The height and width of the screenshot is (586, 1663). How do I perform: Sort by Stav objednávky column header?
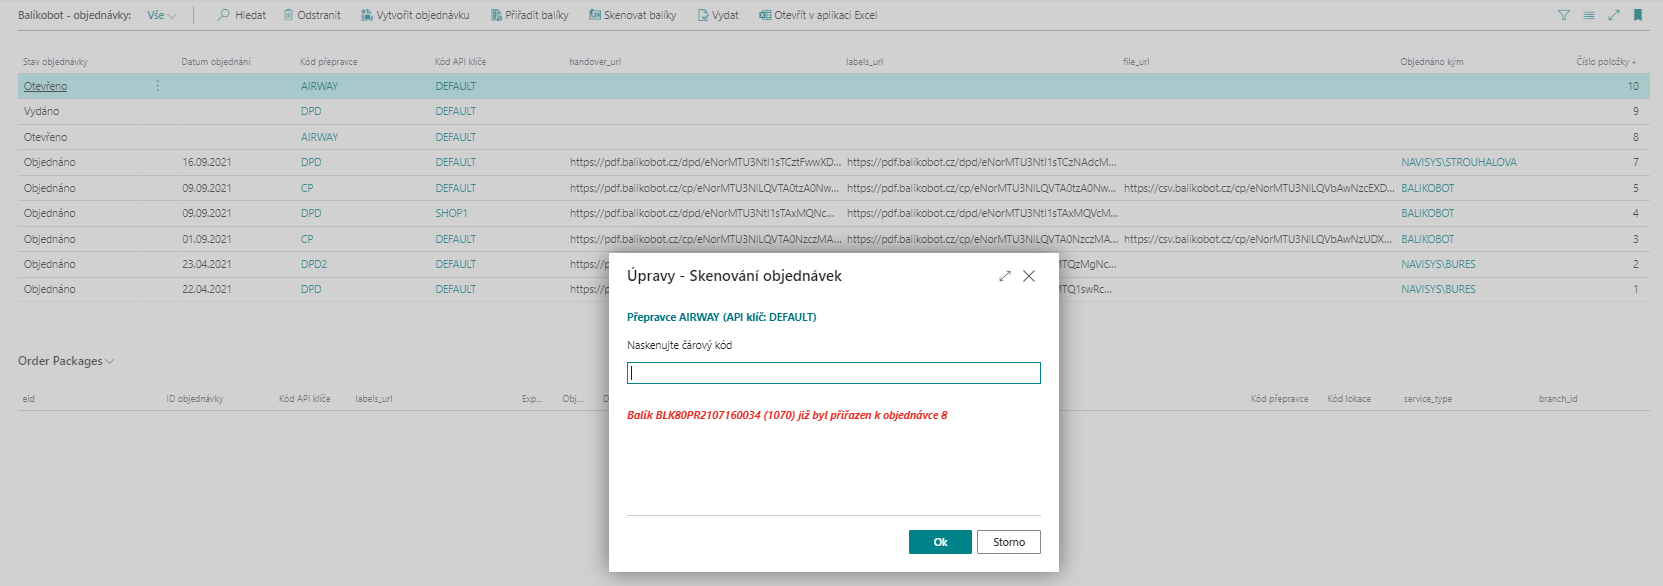(x=55, y=62)
